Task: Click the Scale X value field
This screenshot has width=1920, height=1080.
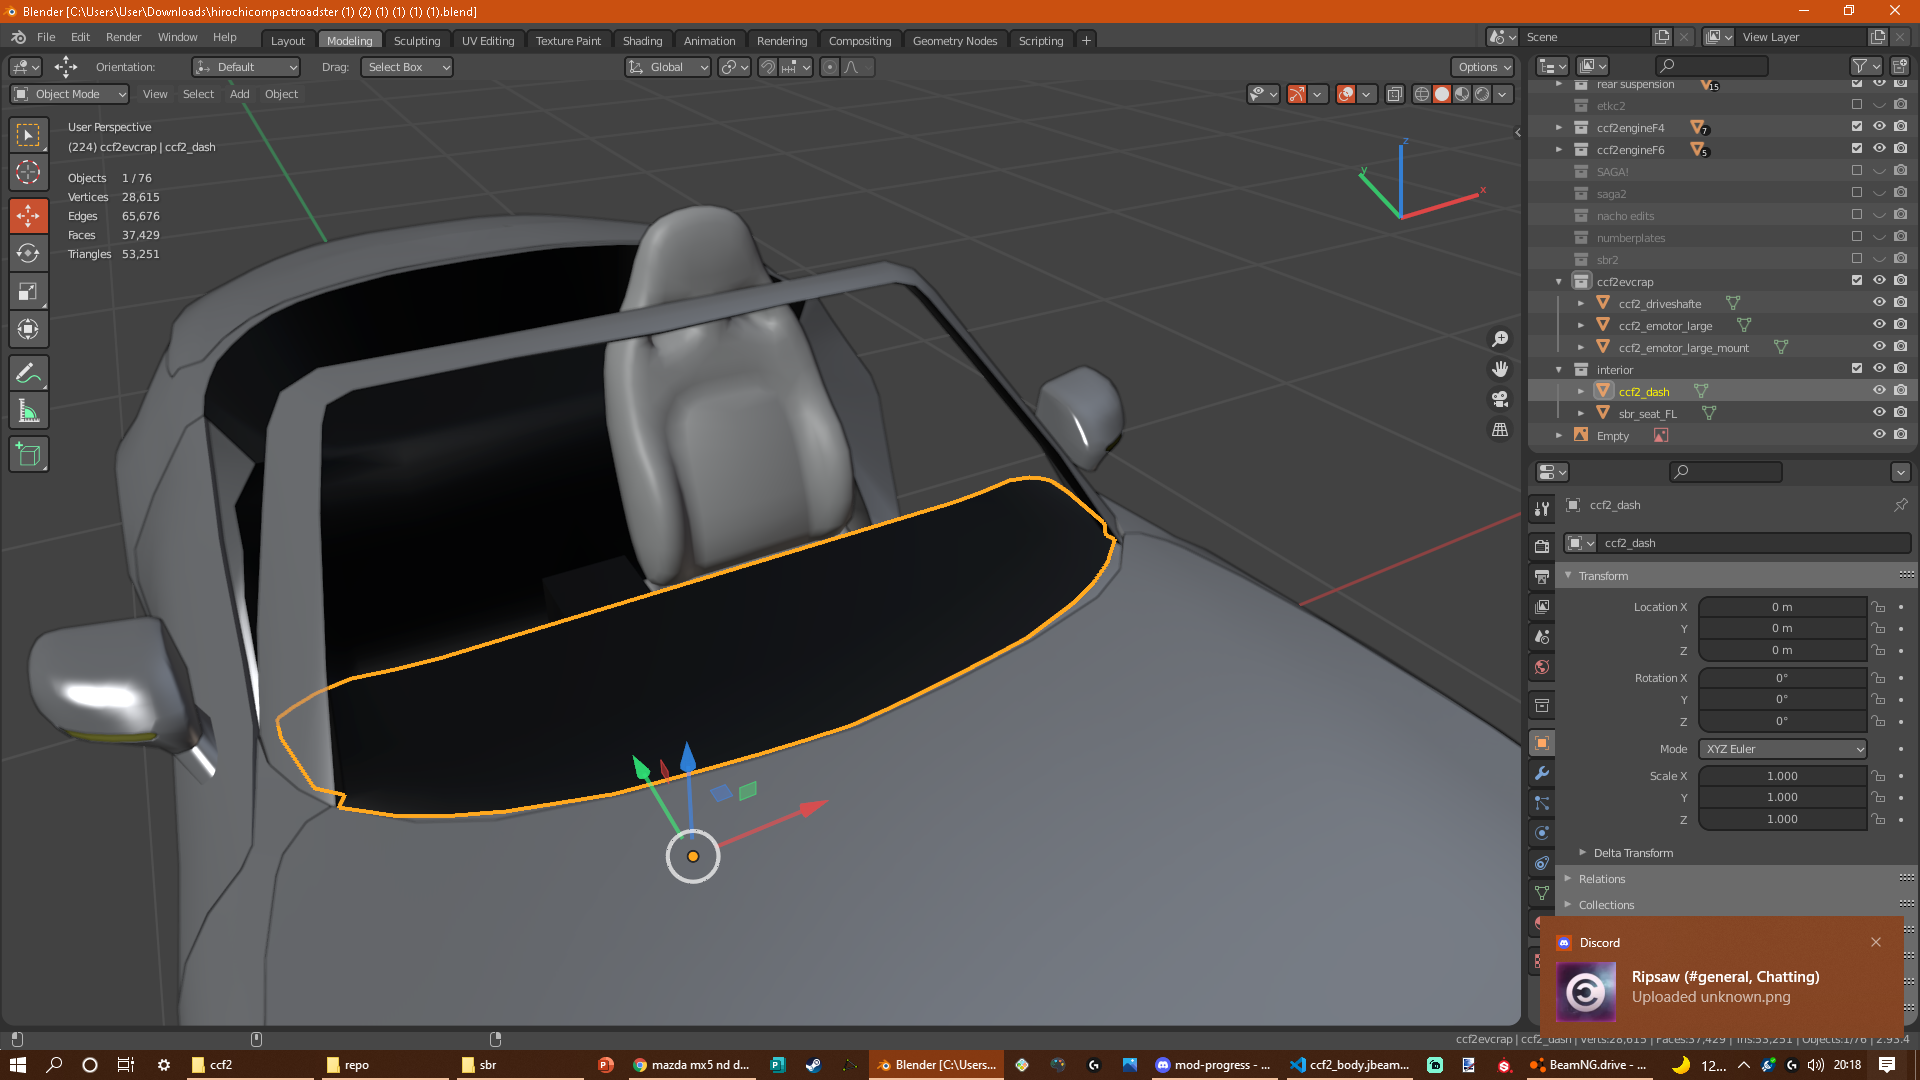Action: click(x=1781, y=776)
